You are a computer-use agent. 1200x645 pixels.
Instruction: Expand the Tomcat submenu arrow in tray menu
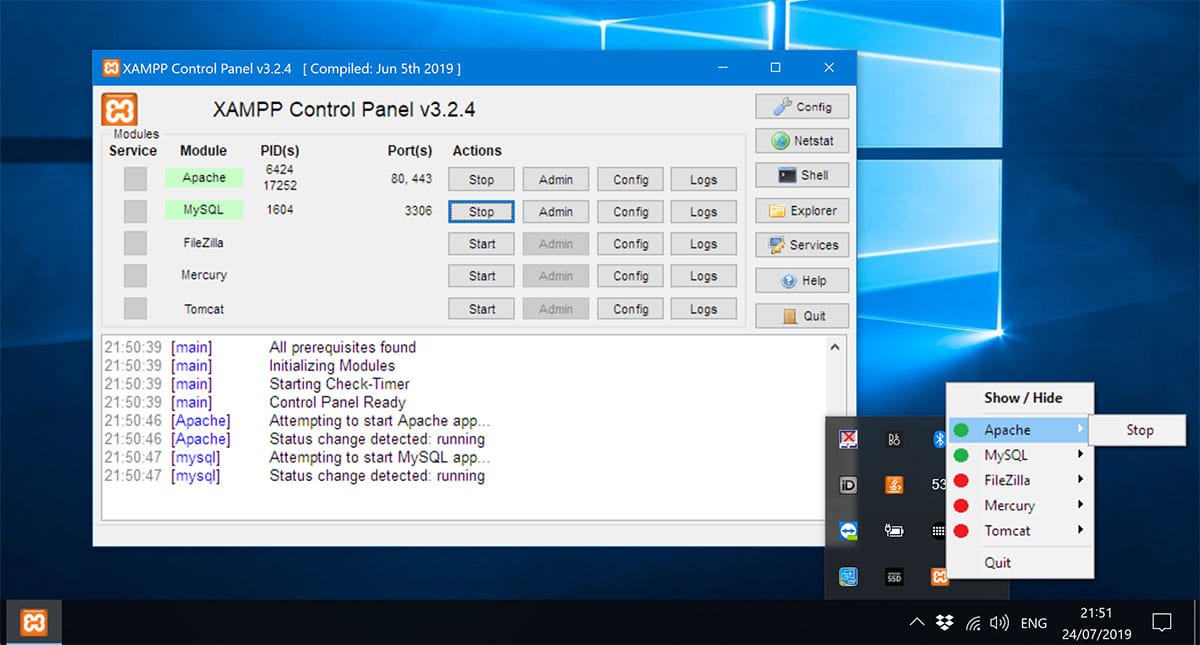pyautogui.click(x=1081, y=530)
